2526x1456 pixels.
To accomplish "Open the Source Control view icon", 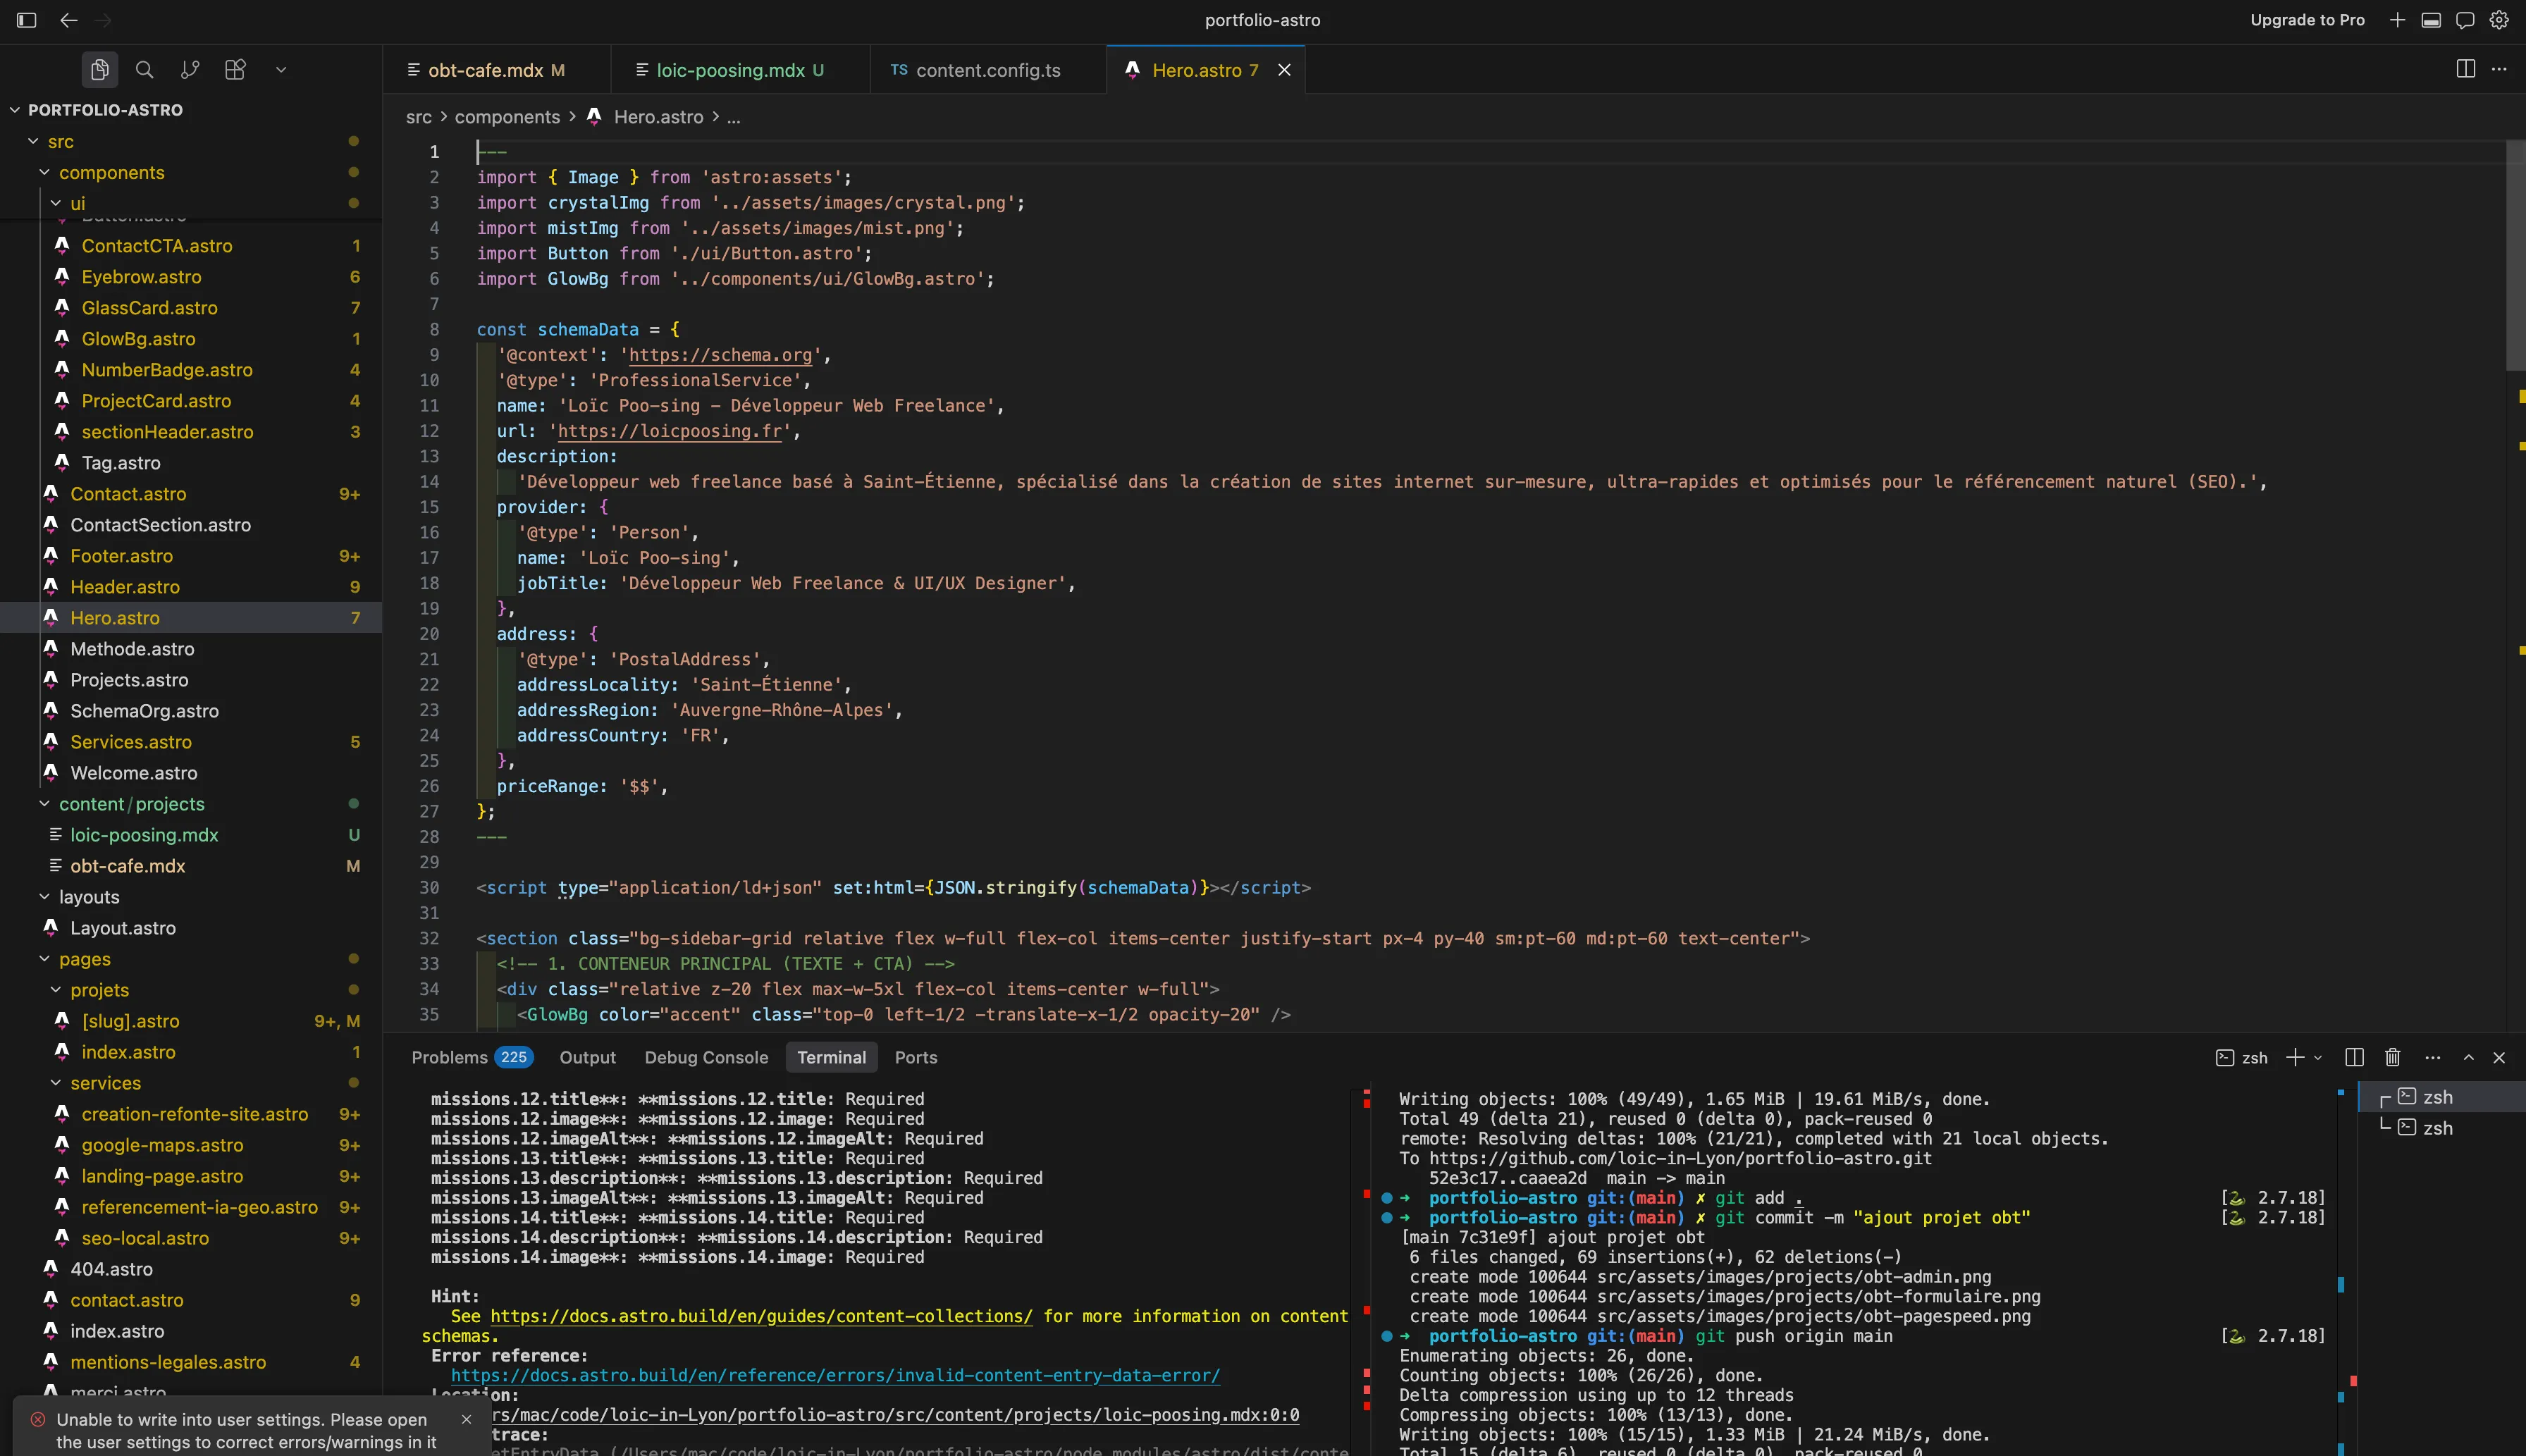I will pyautogui.click(x=190, y=70).
